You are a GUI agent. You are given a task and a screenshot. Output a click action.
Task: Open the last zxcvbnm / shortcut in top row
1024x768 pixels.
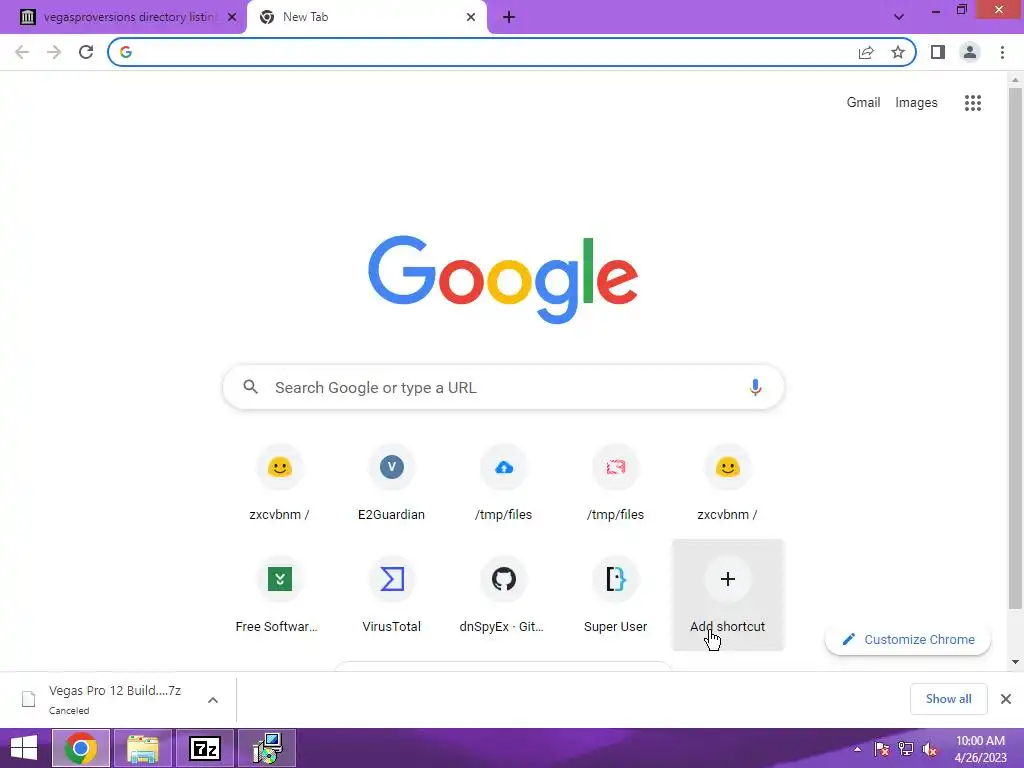[x=728, y=484]
